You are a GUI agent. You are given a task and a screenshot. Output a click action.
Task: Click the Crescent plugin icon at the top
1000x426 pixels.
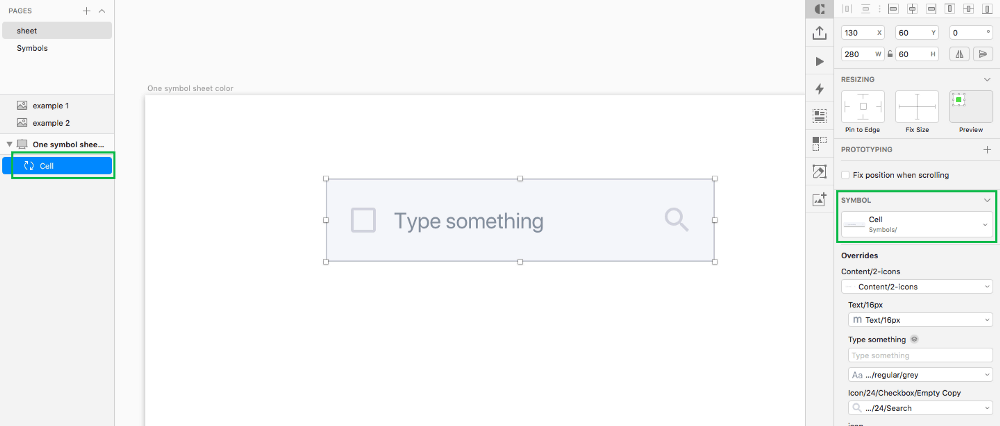[820, 9]
